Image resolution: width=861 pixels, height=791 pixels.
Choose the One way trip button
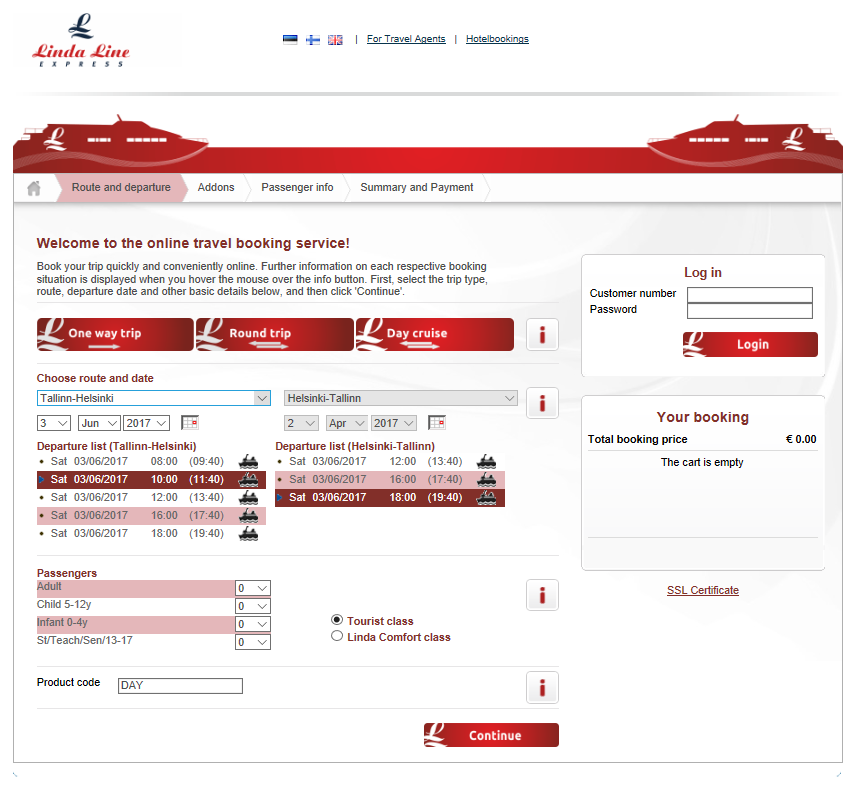(115, 334)
